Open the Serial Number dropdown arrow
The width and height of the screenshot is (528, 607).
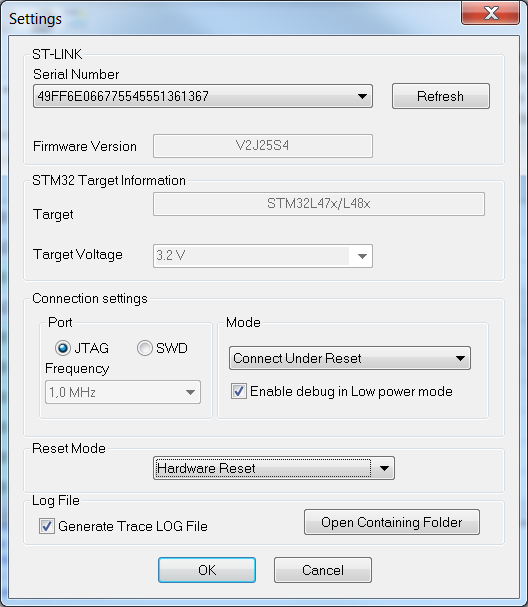click(x=362, y=96)
